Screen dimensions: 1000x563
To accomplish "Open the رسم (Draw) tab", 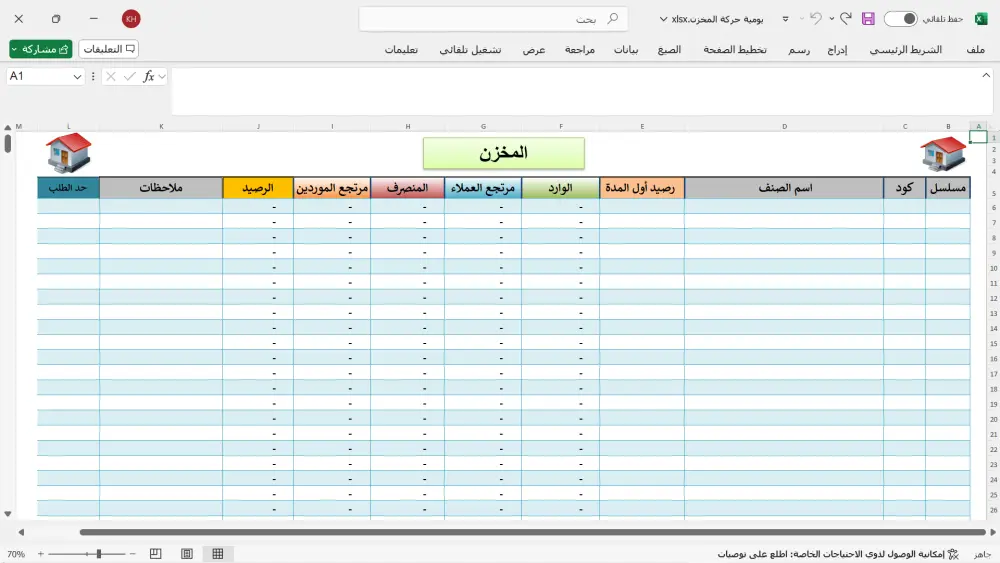I will pos(798,50).
